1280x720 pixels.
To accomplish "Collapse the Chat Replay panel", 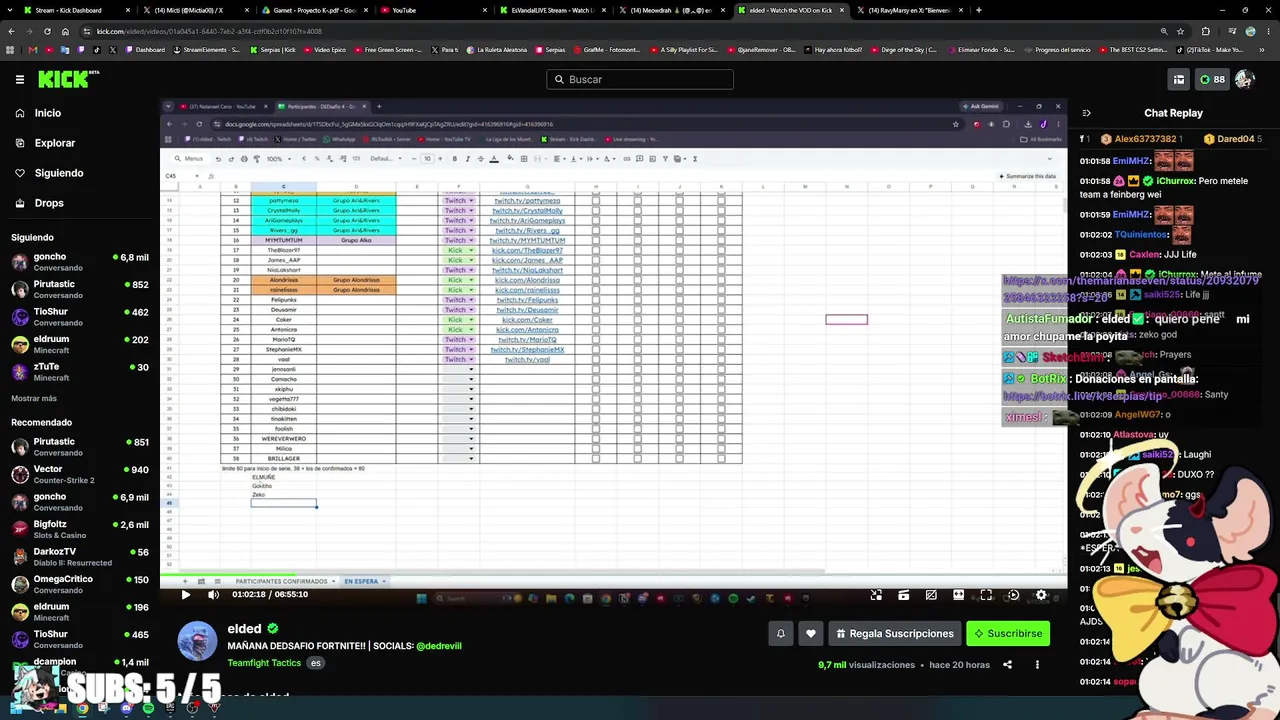I will tap(1087, 113).
